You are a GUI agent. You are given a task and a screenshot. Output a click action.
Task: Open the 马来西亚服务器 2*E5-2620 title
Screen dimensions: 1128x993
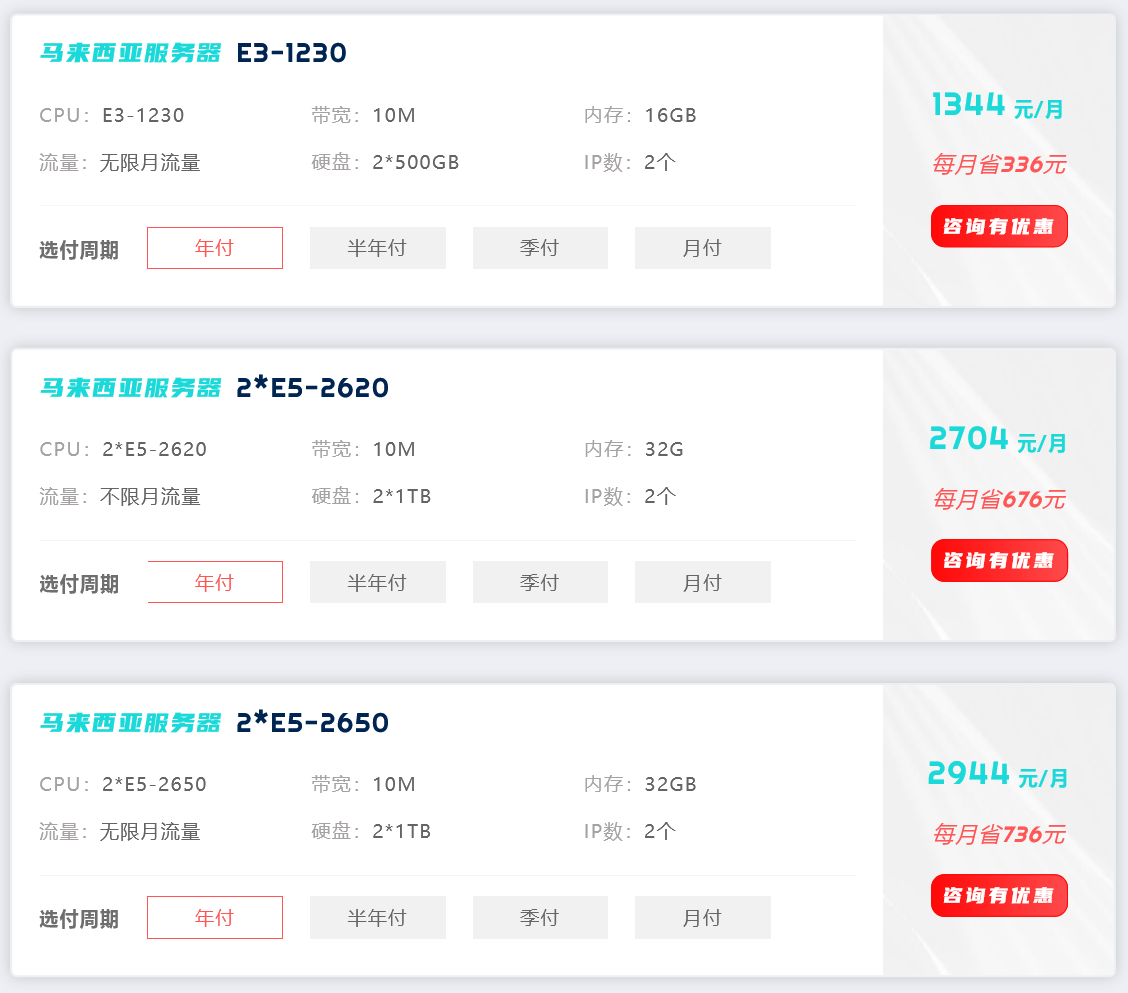[x=214, y=388]
